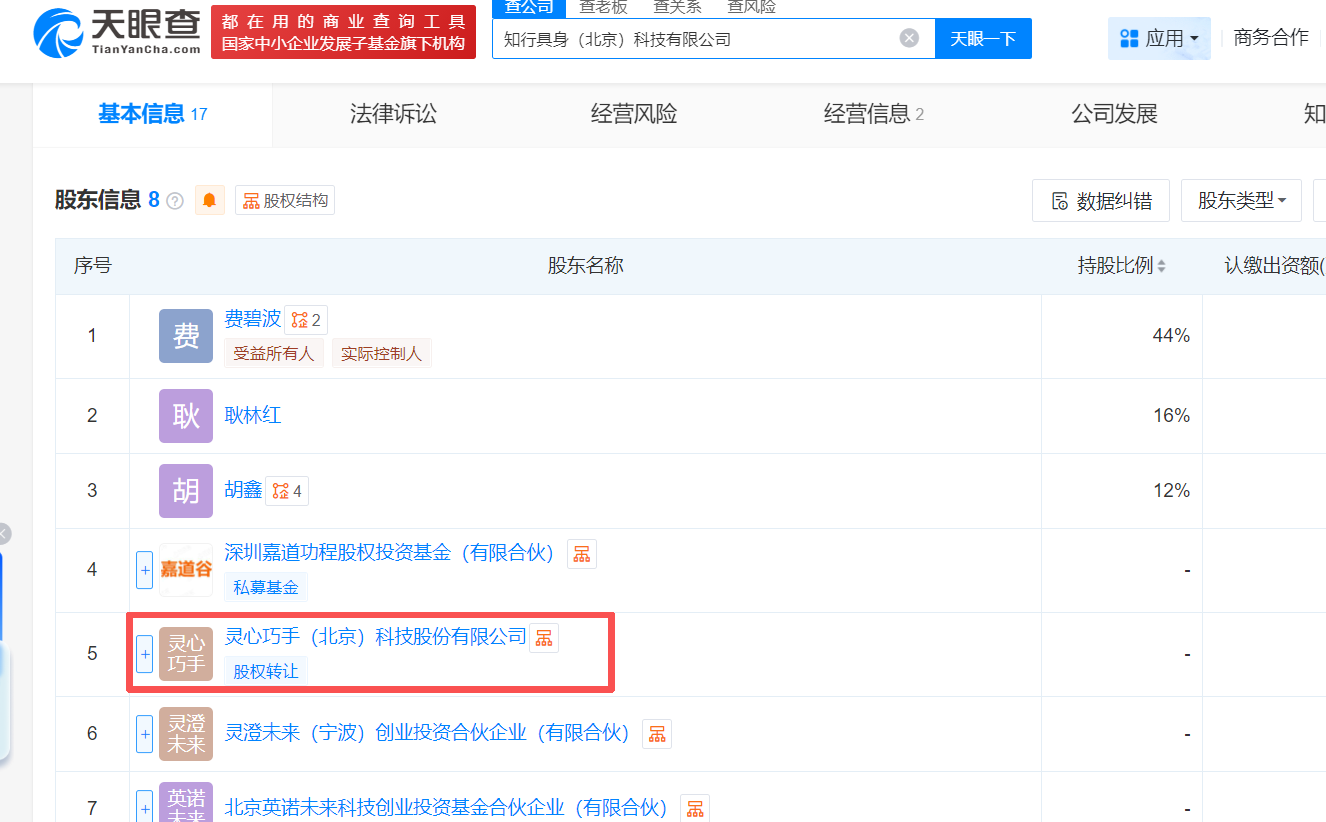The width and height of the screenshot is (1326, 822).
Task: Click the relation icon with 4 beside 胡鑫
Action: pyautogui.click(x=287, y=491)
